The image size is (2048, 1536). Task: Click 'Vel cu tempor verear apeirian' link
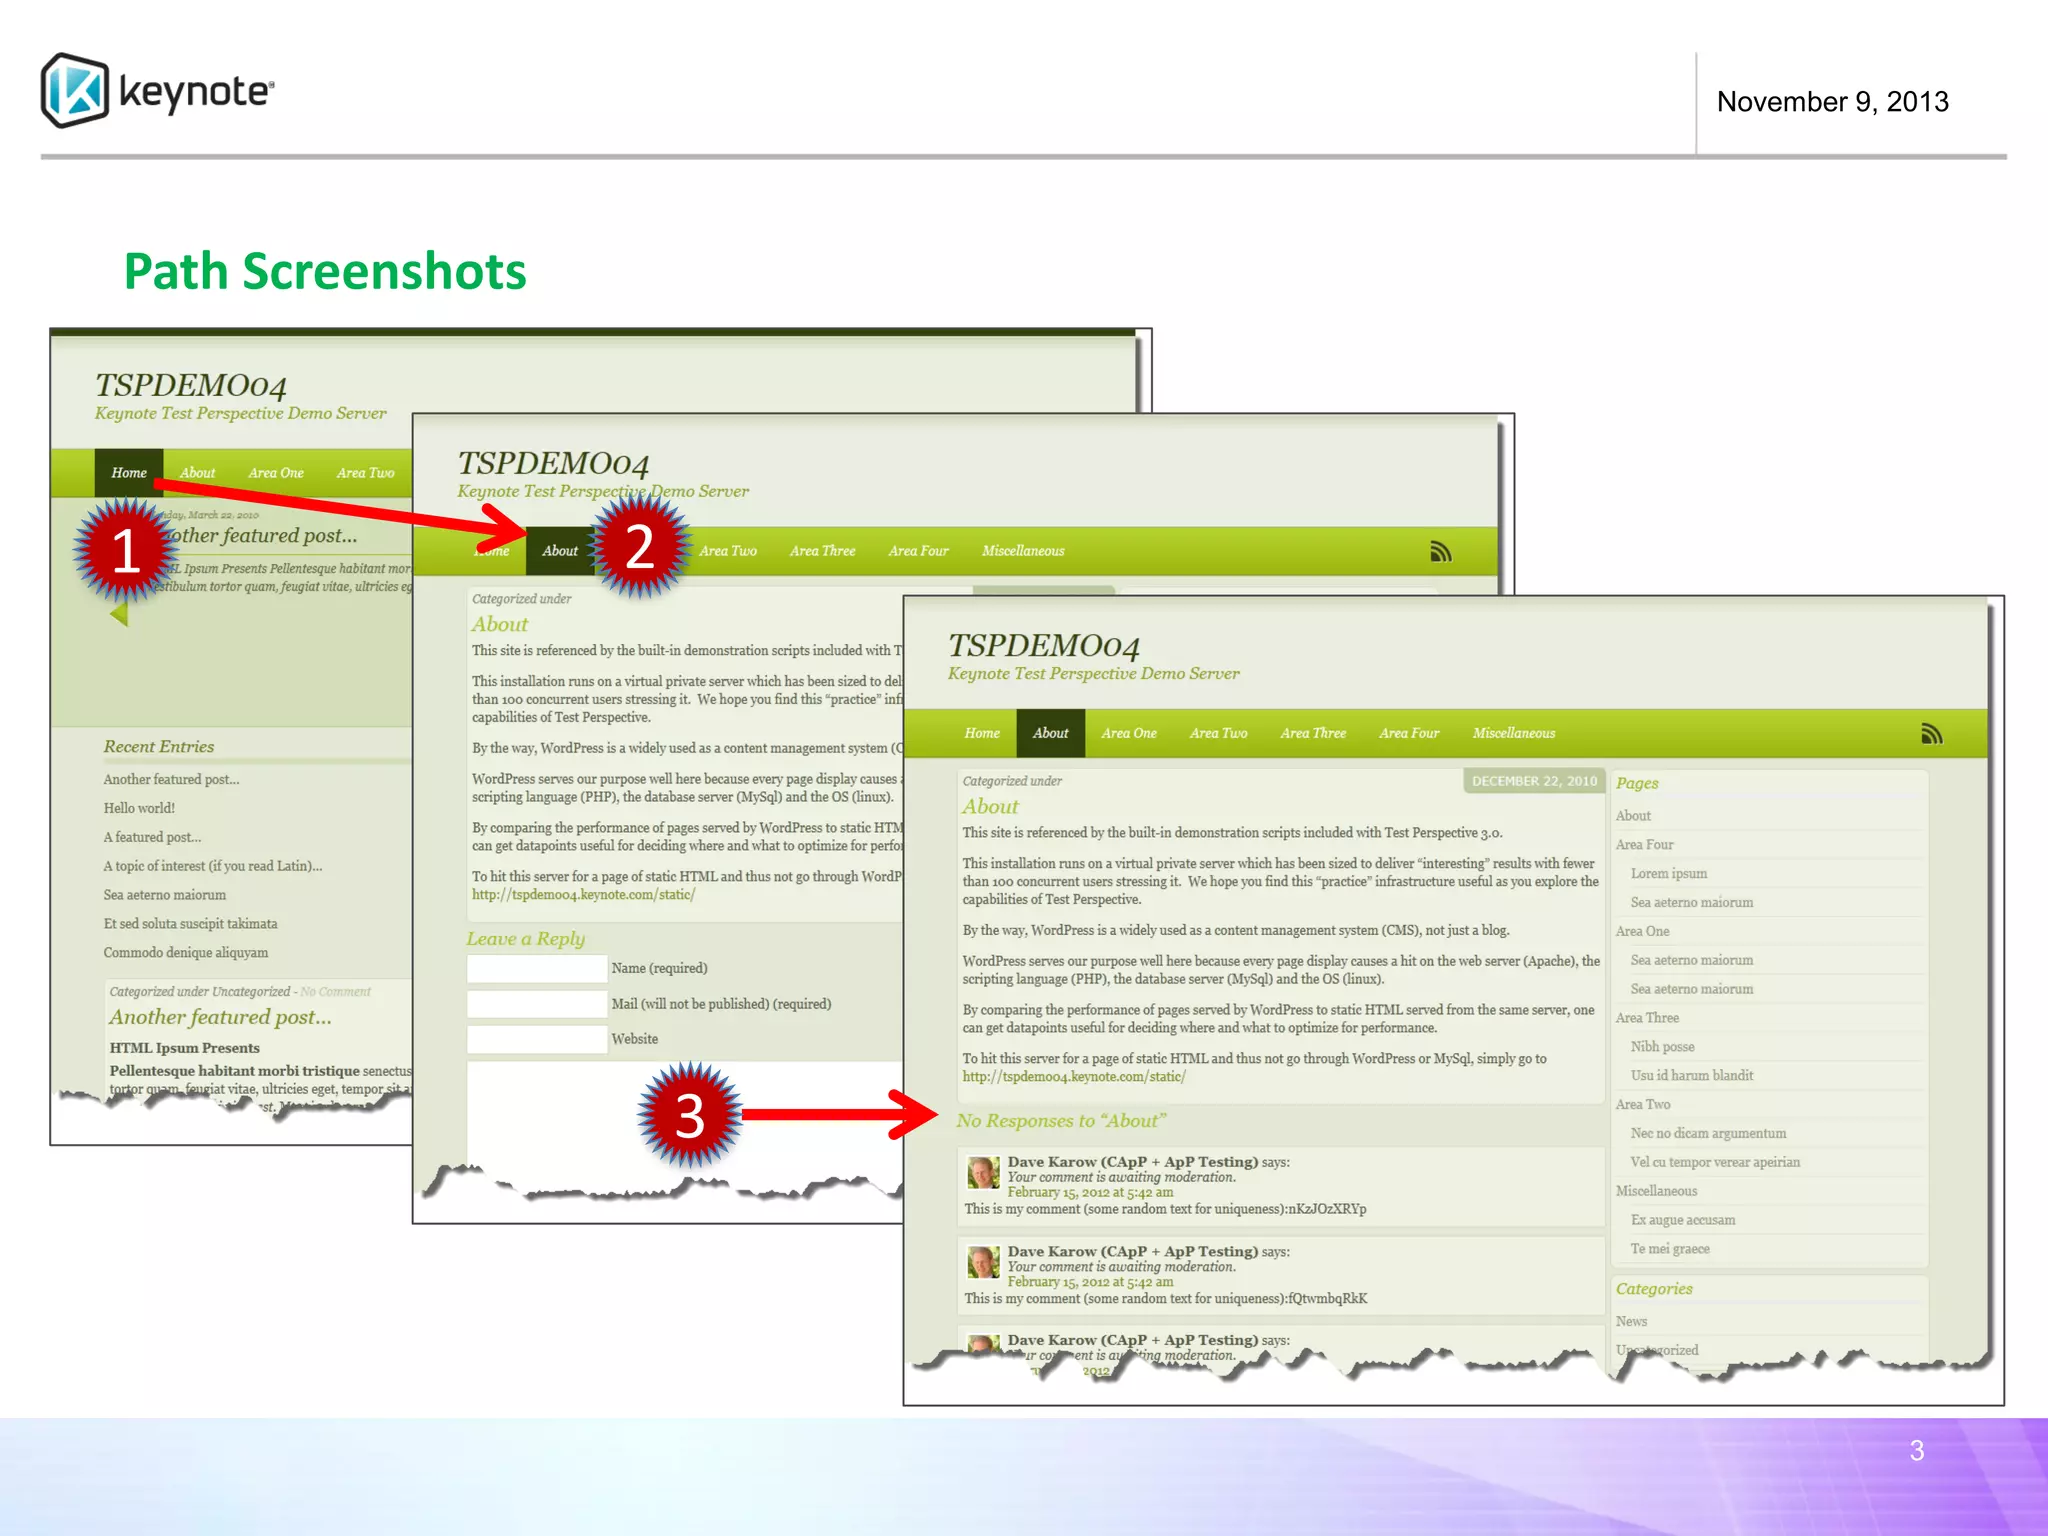[x=1715, y=1163]
